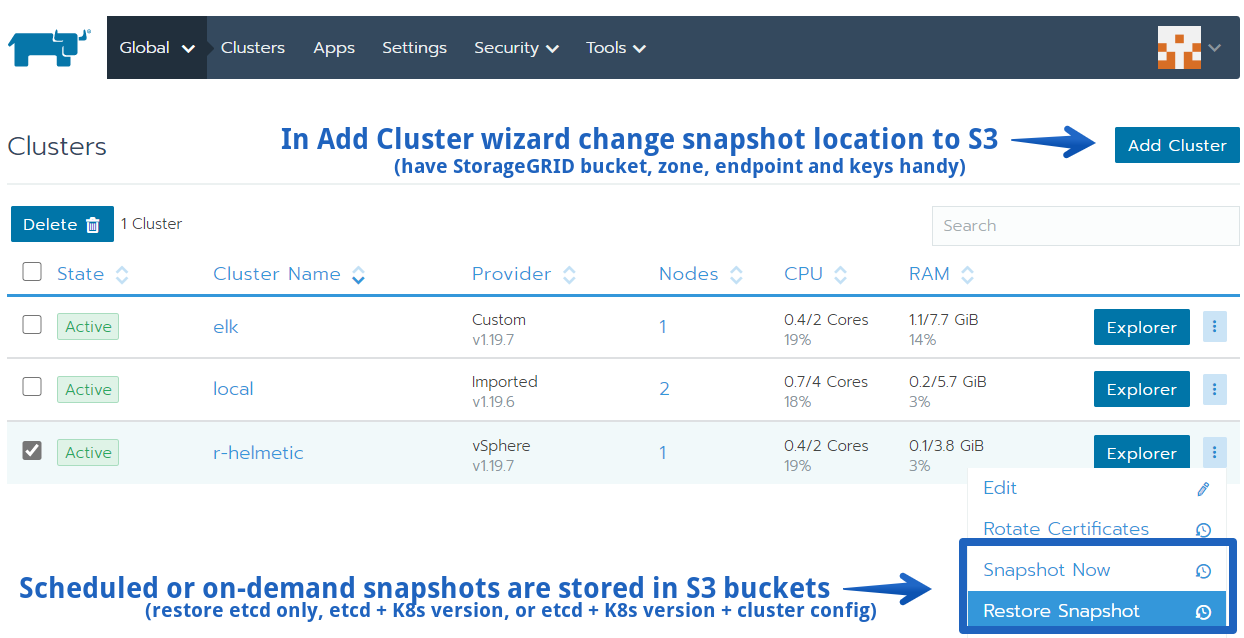Open Explorer for the r-helmetic cluster
This screenshot has height=638, width=1244.
click(x=1142, y=453)
